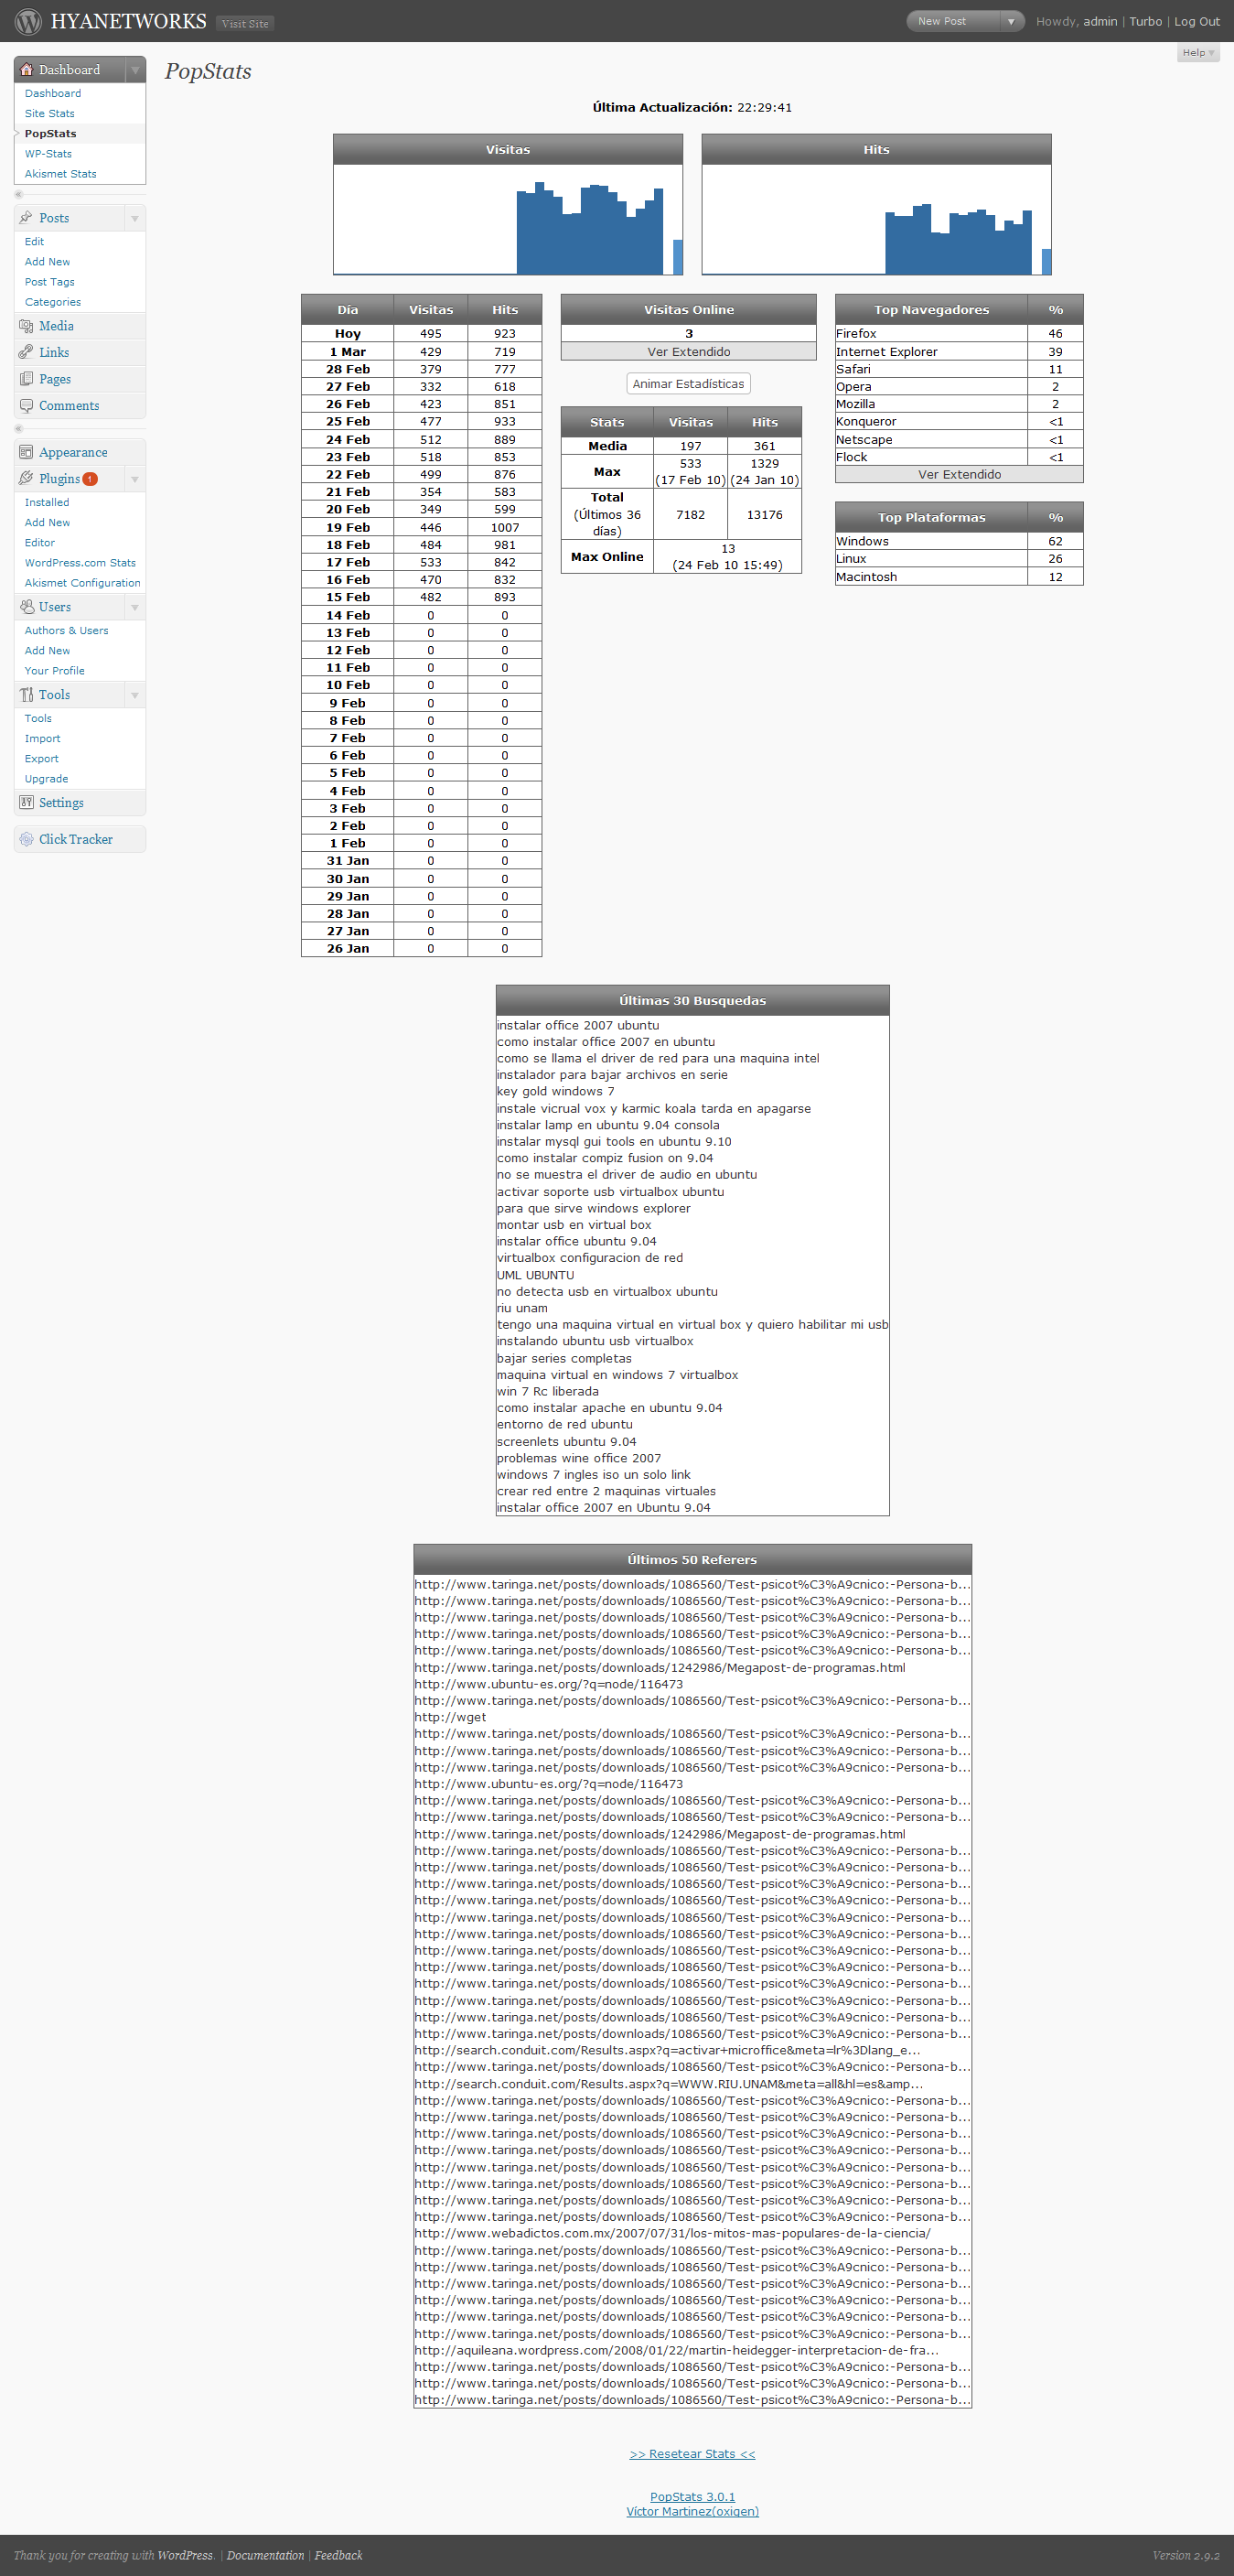Open the New Post dropdown arrow

click(1011, 21)
